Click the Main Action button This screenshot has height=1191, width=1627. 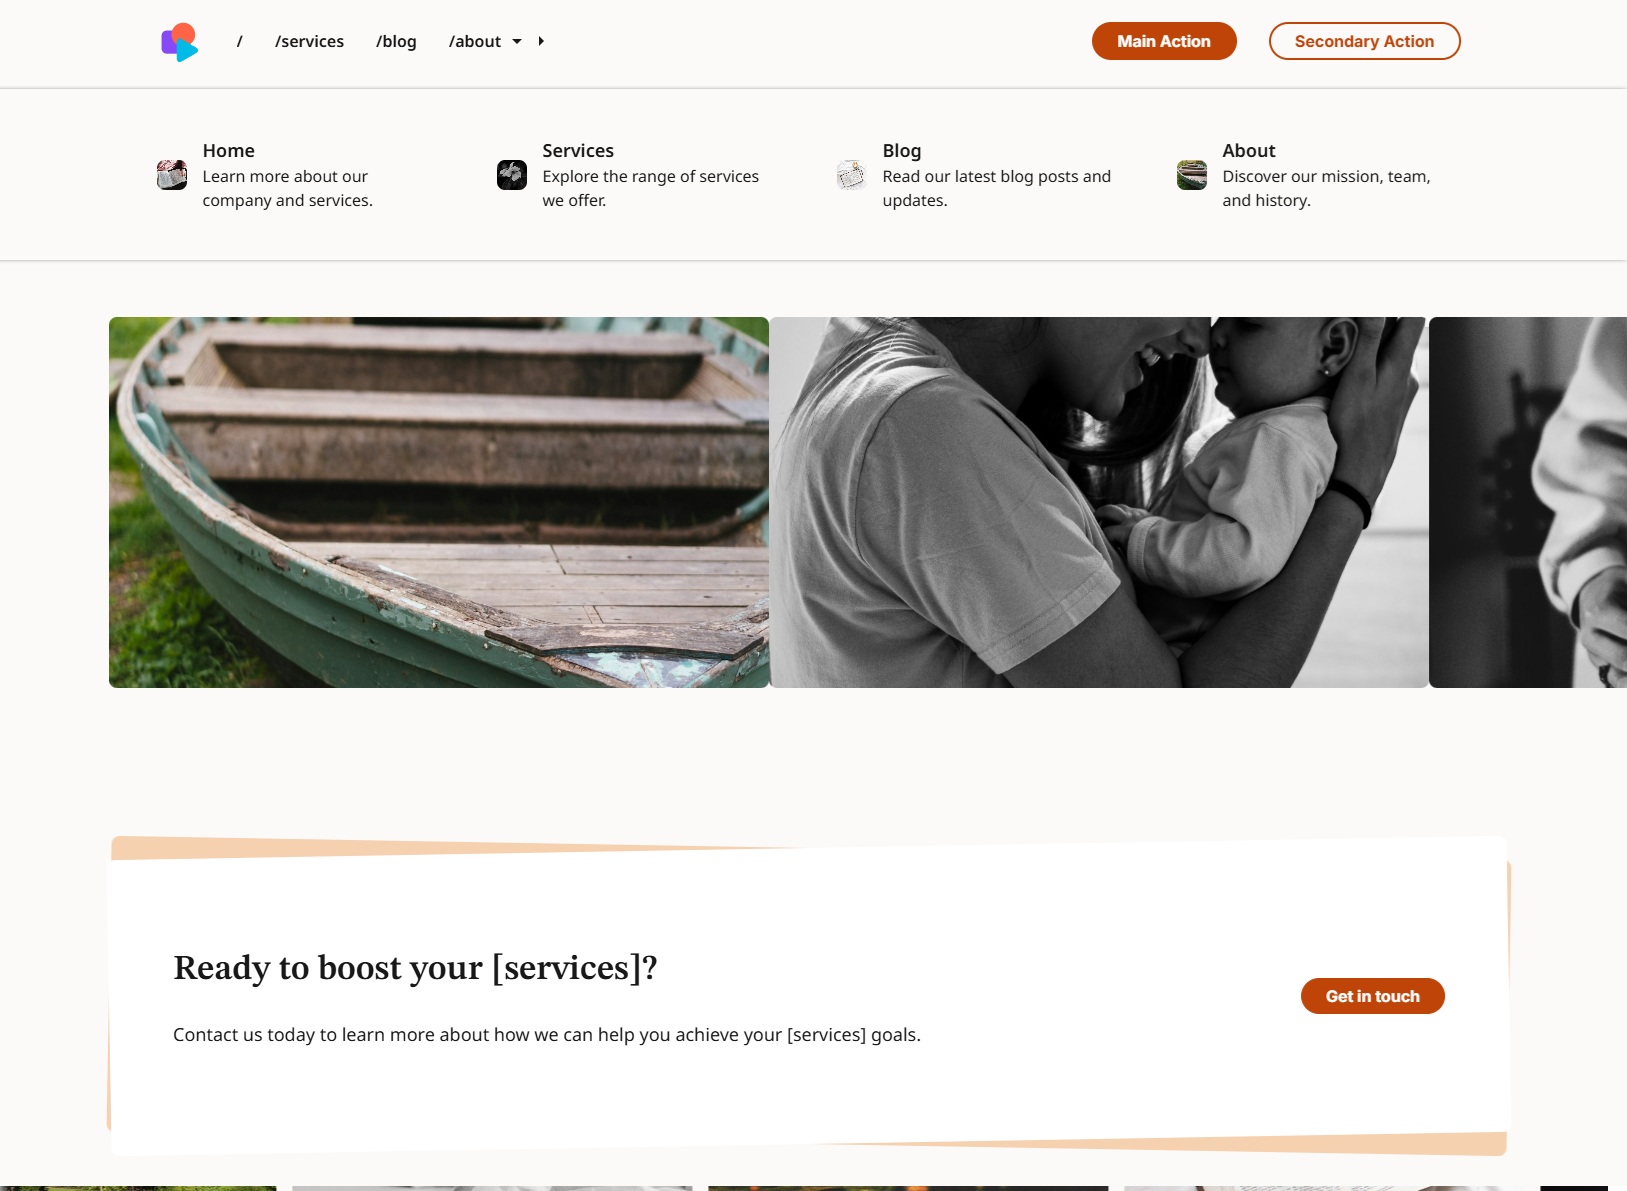(1164, 41)
